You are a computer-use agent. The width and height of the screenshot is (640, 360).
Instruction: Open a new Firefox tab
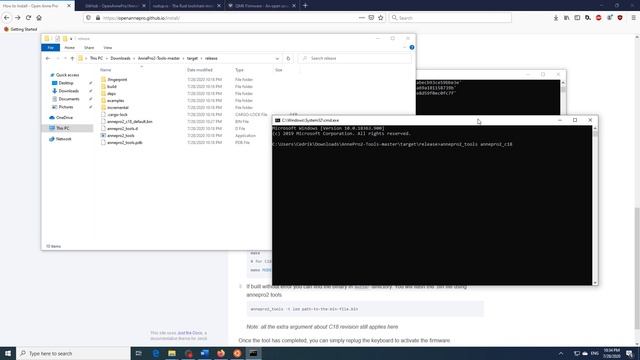coord(305,6)
